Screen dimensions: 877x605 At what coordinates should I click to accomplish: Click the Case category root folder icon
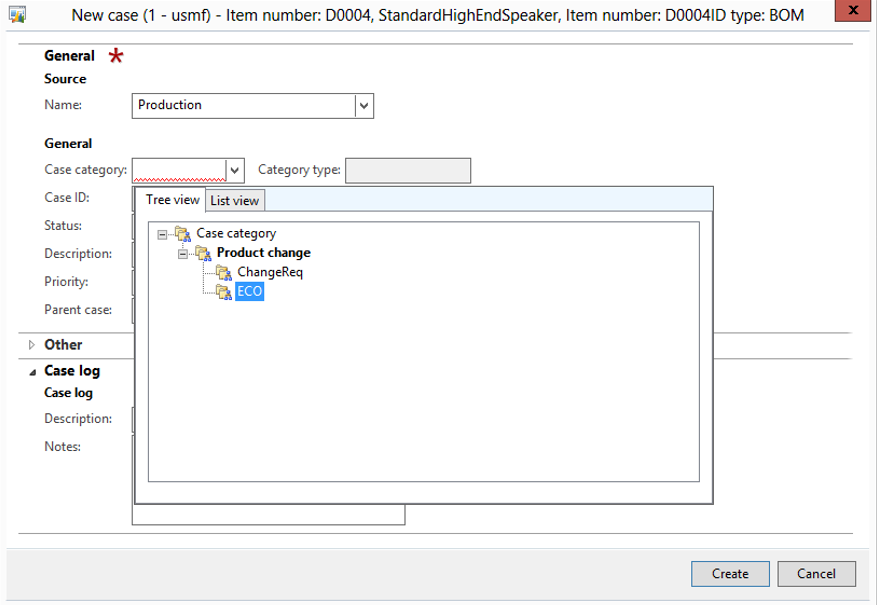point(182,233)
